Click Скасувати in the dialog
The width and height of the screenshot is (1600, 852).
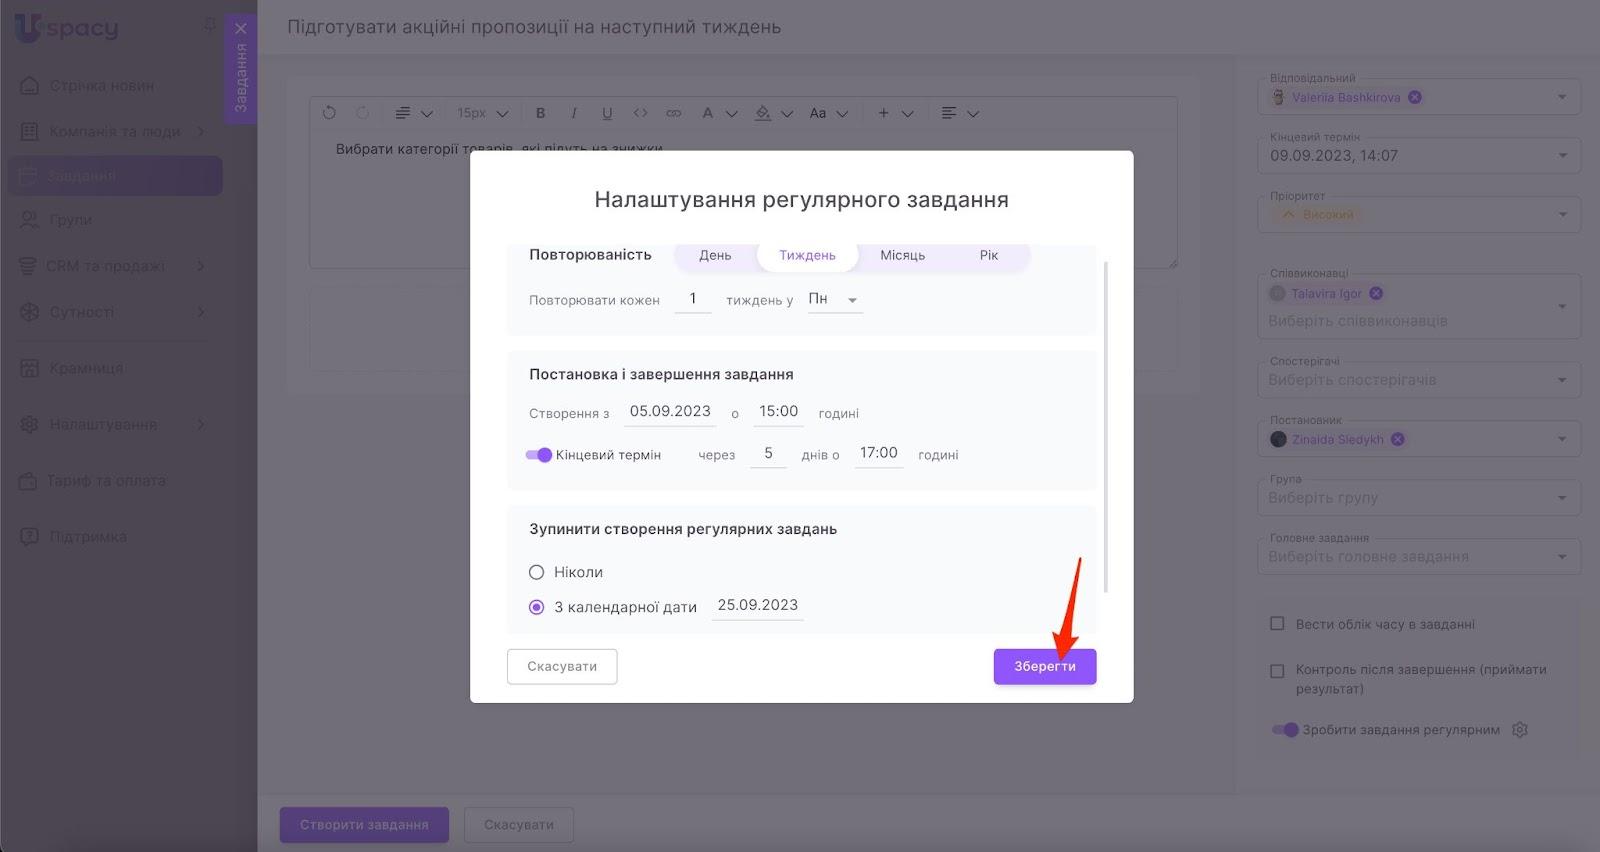[562, 666]
